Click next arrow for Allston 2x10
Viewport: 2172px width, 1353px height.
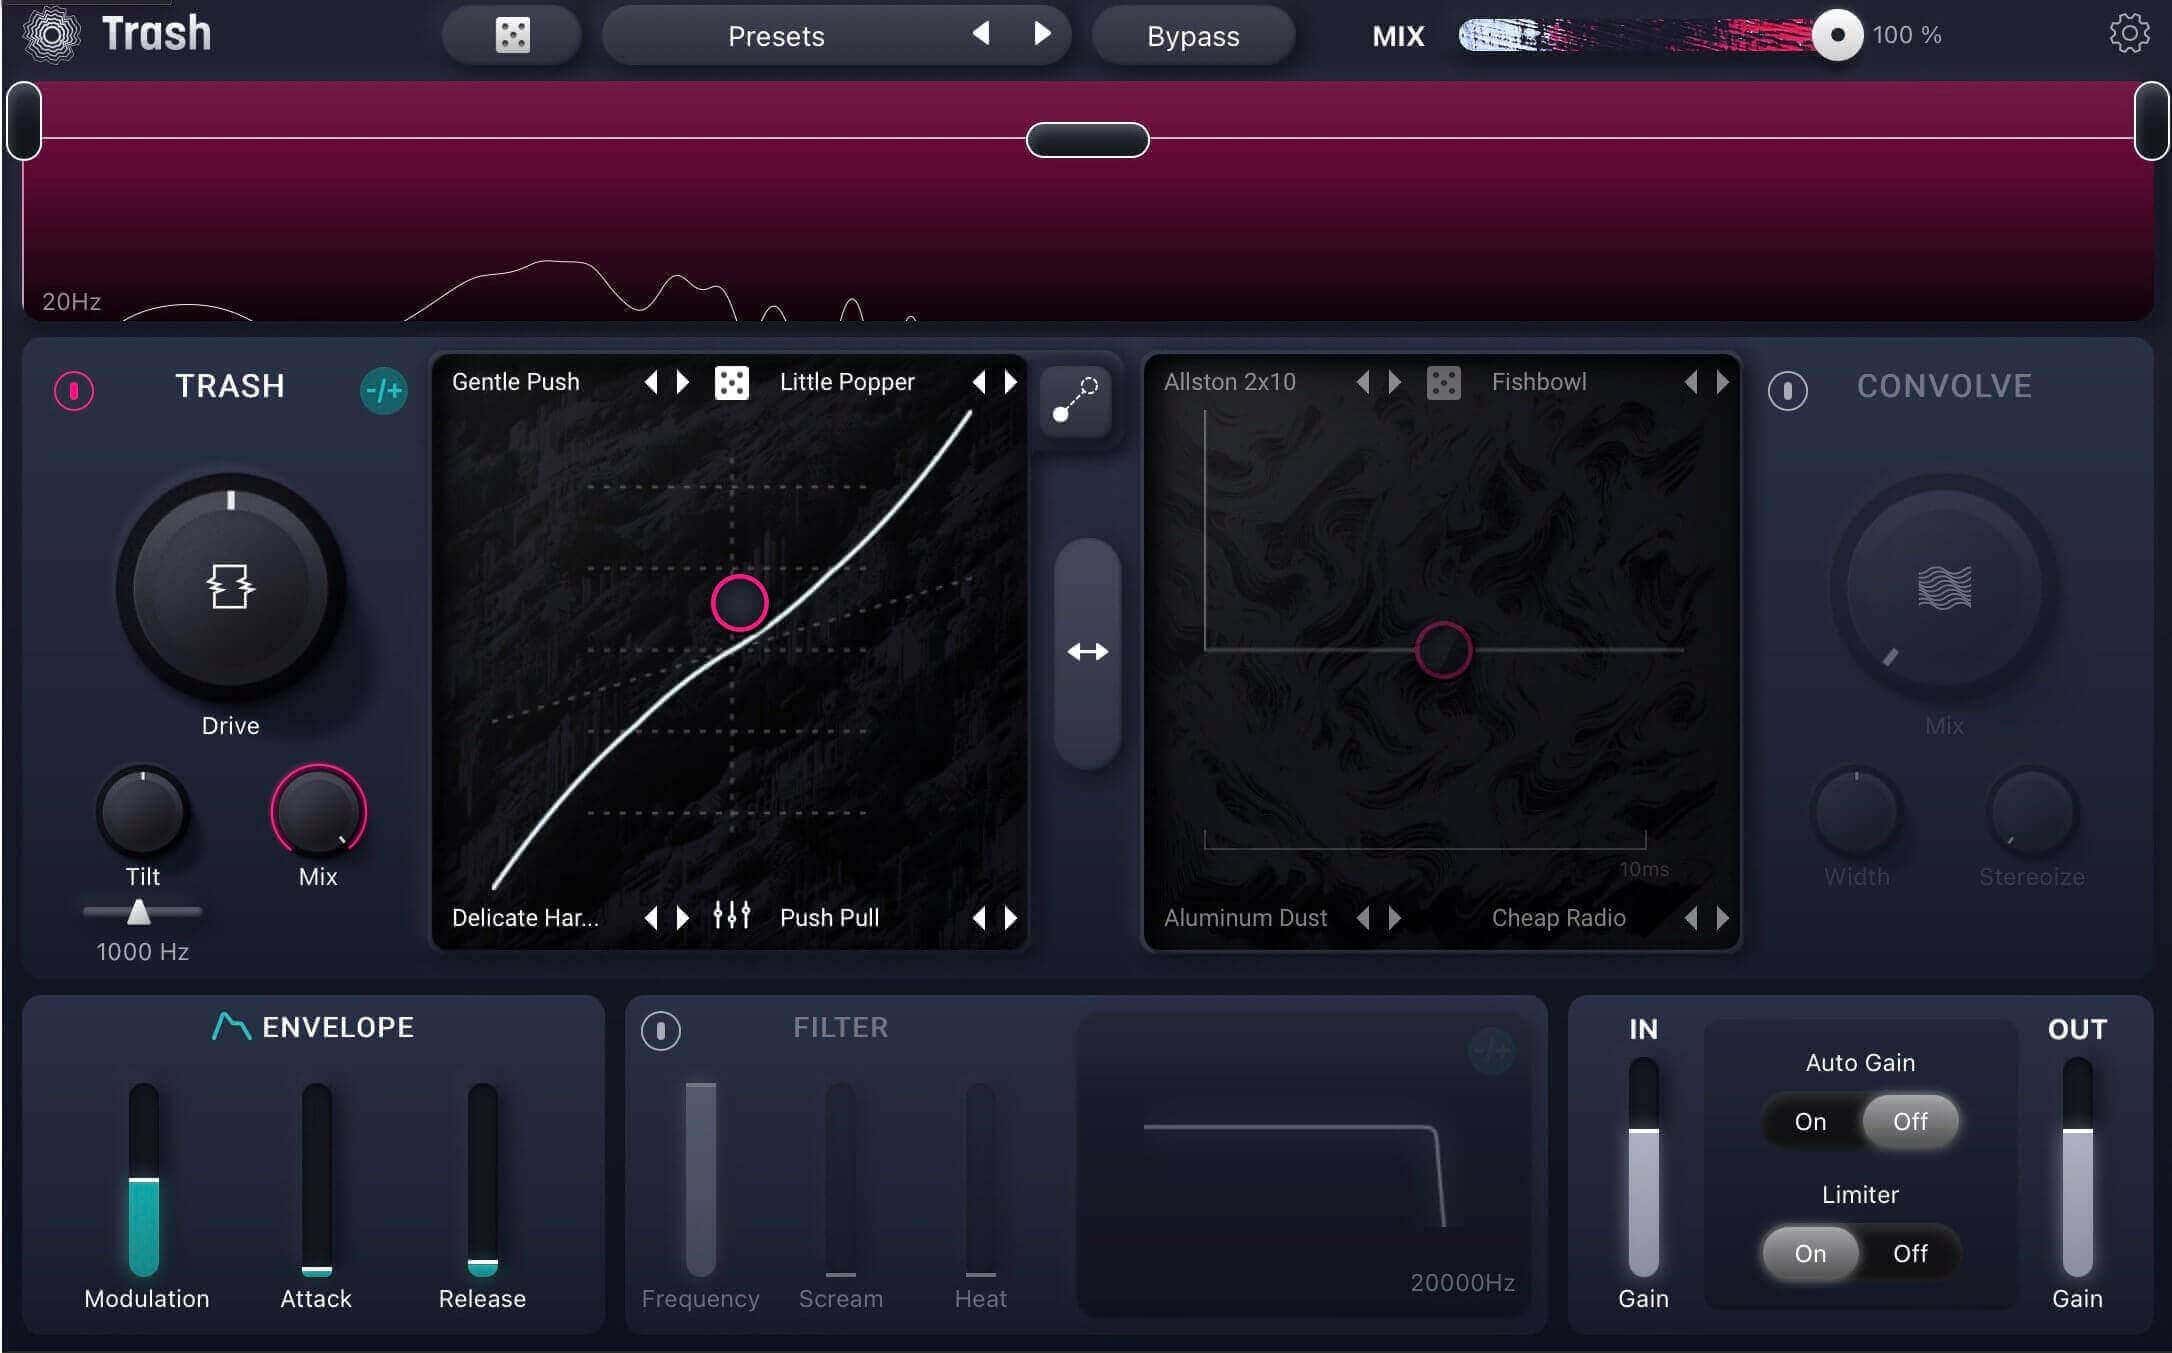point(1395,382)
